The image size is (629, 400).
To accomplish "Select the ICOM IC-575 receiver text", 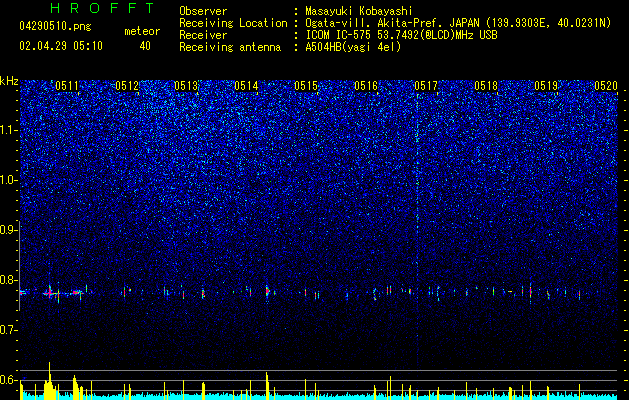I will [401, 35].
